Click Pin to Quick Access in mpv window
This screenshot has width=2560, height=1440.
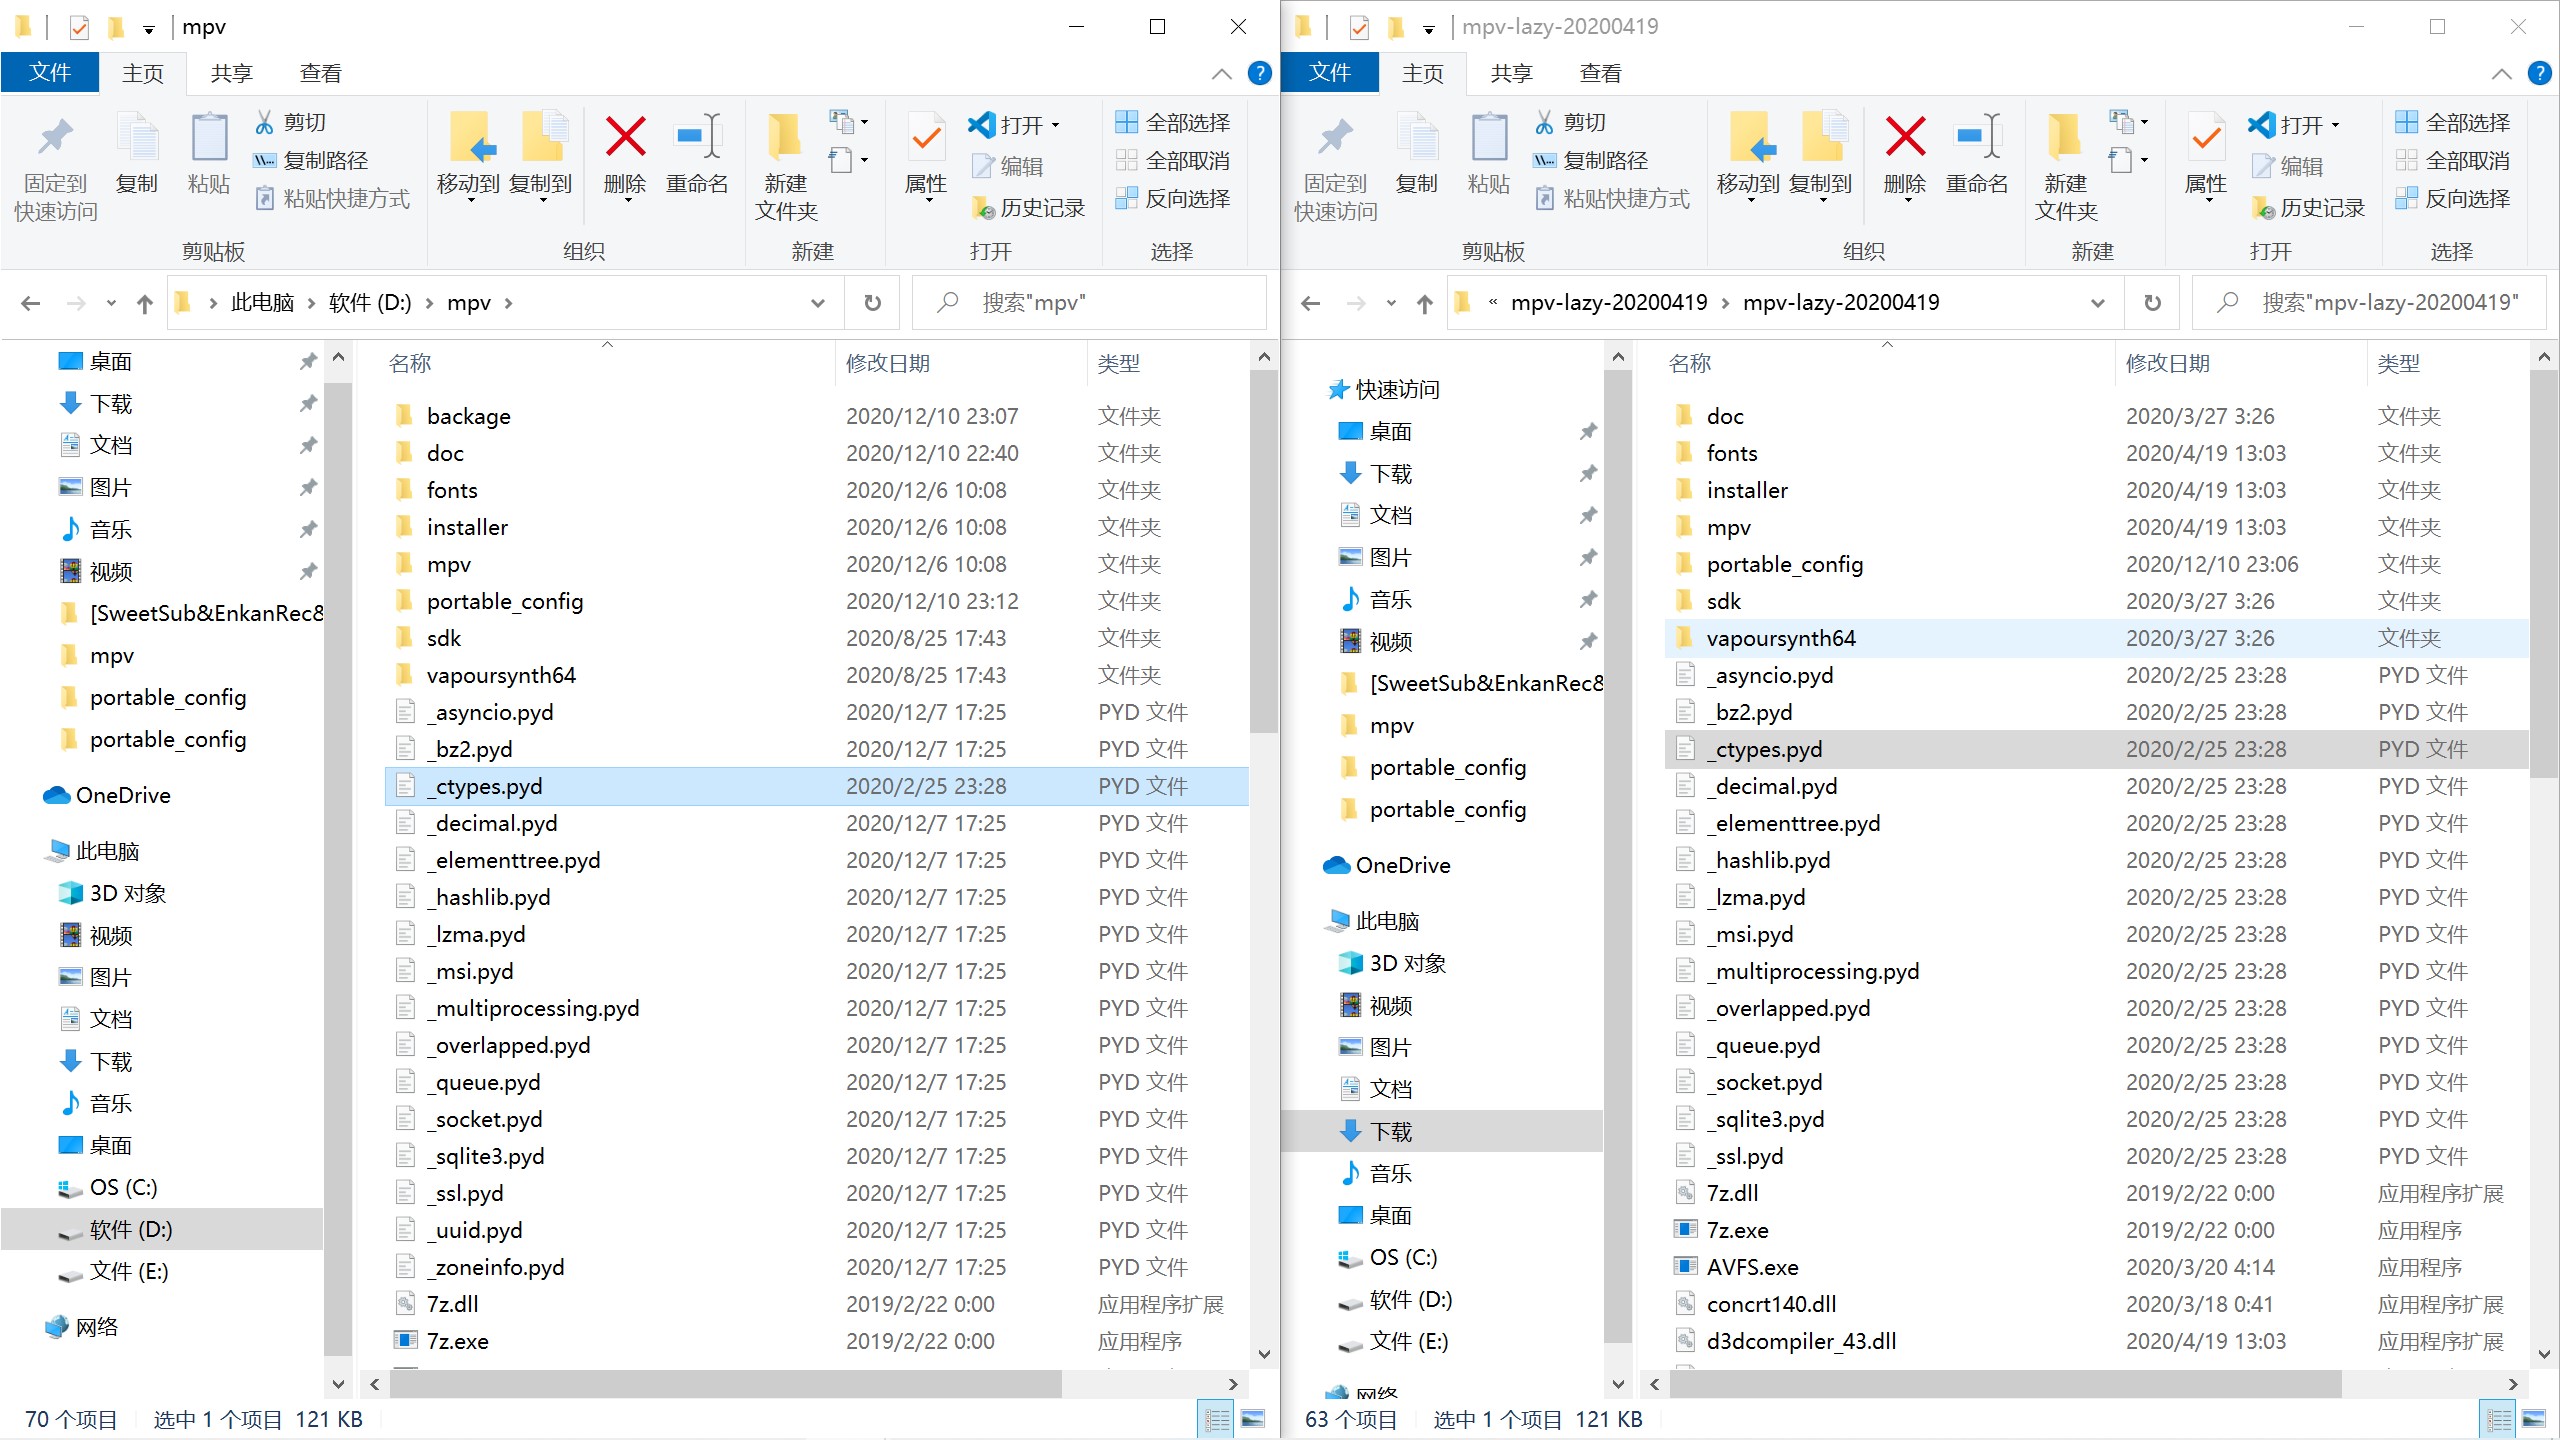click(x=56, y=166)
